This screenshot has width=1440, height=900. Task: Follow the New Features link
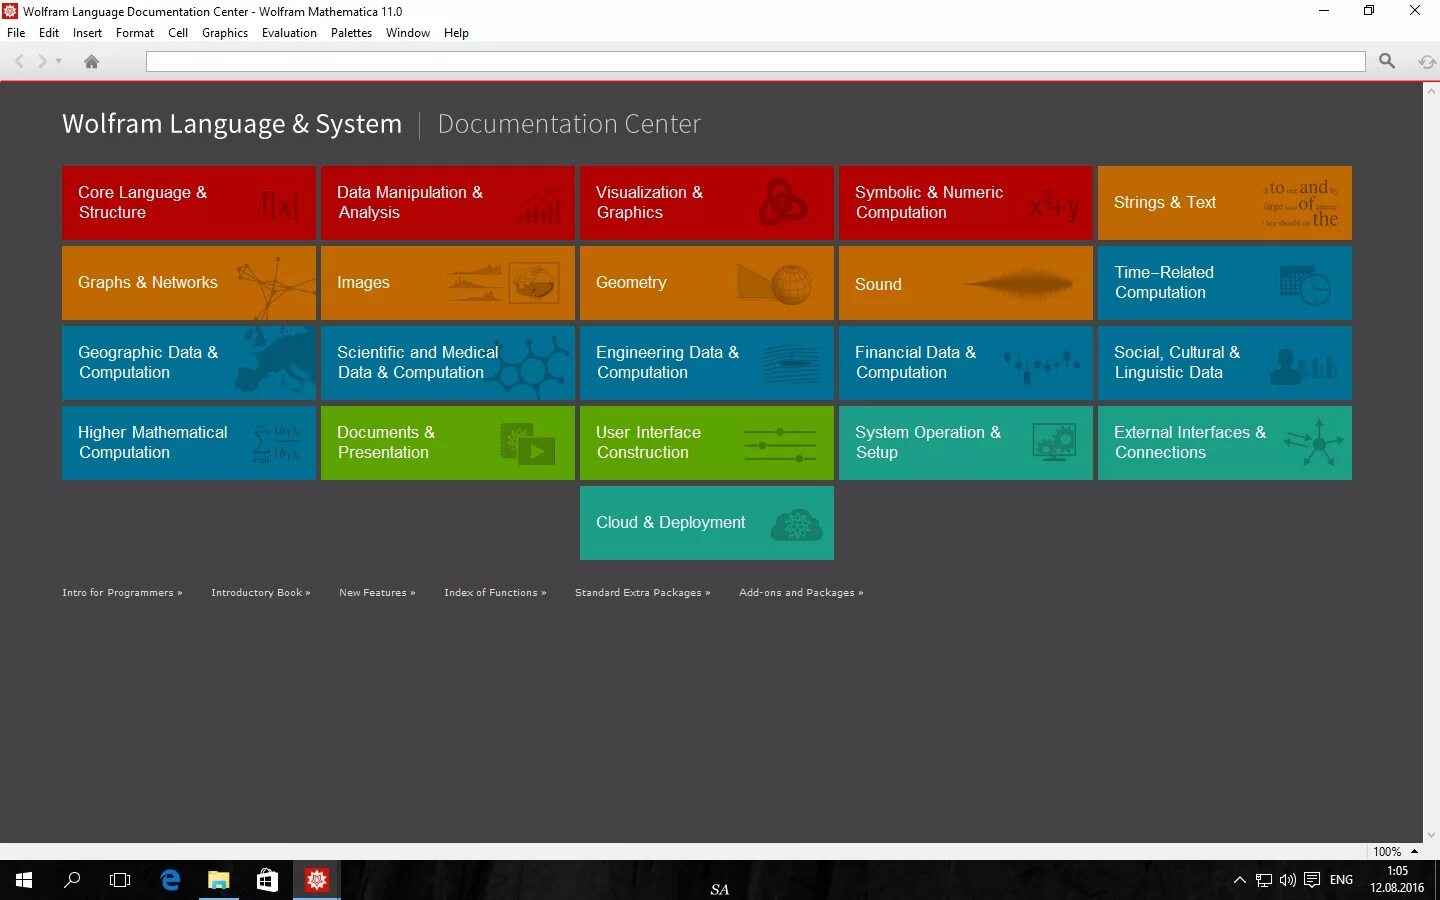coord(377,593)
